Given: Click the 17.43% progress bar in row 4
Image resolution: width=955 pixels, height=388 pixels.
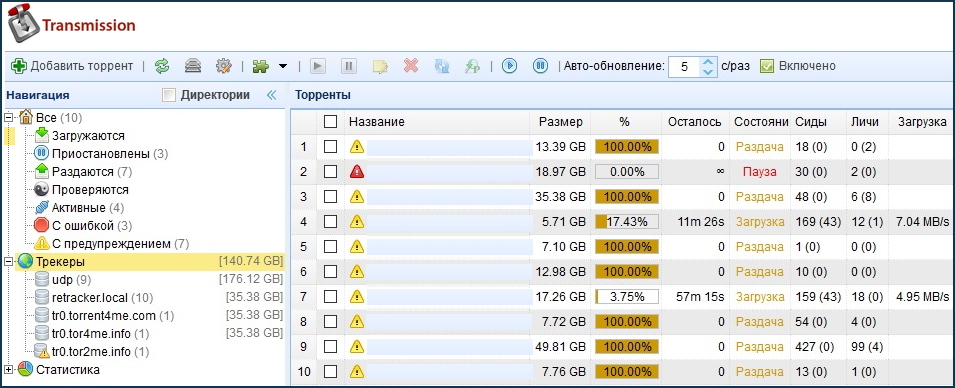Looking at the screenshot, I should (627, 222).
